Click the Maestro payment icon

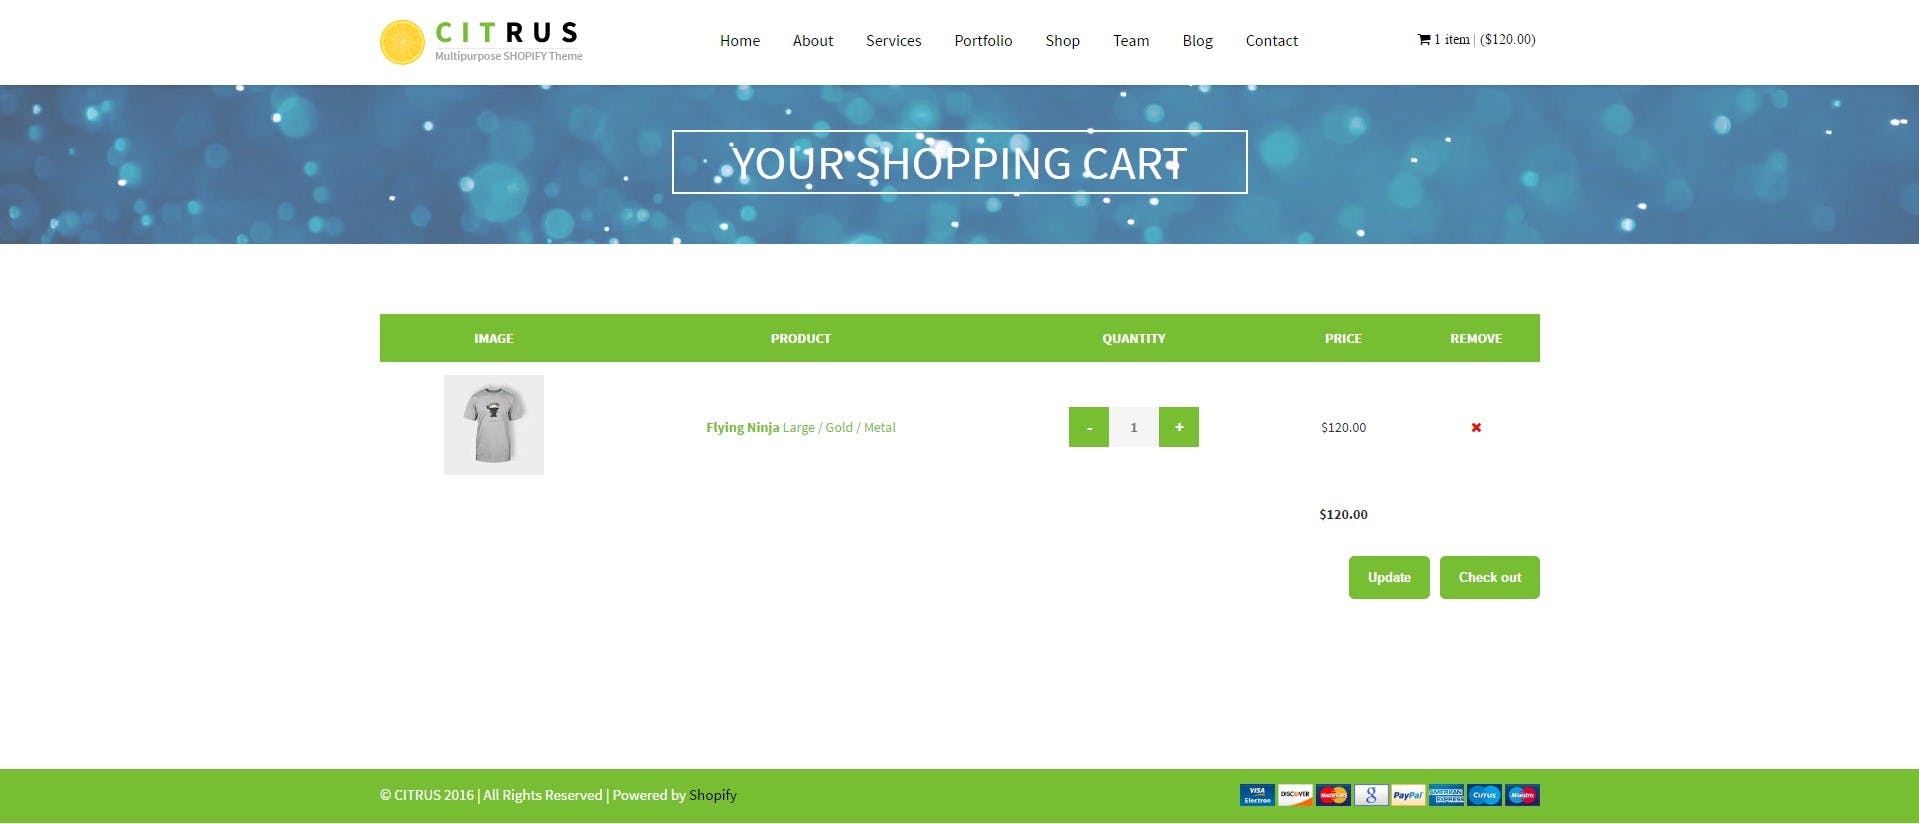(1522, 795)
